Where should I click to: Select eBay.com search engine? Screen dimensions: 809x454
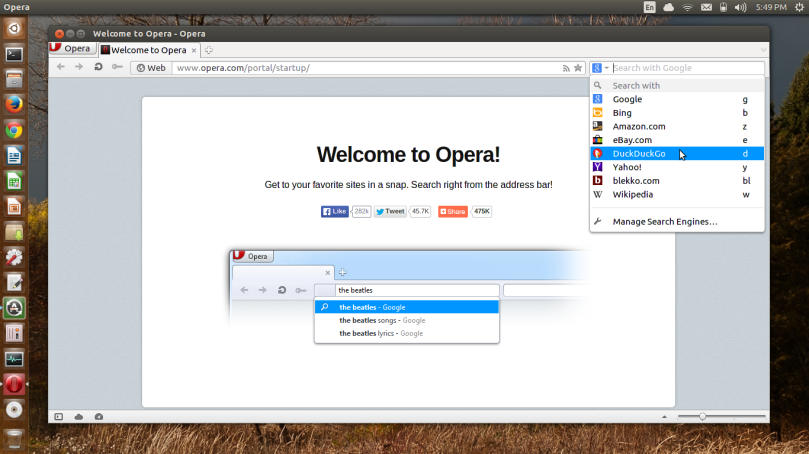677,140
